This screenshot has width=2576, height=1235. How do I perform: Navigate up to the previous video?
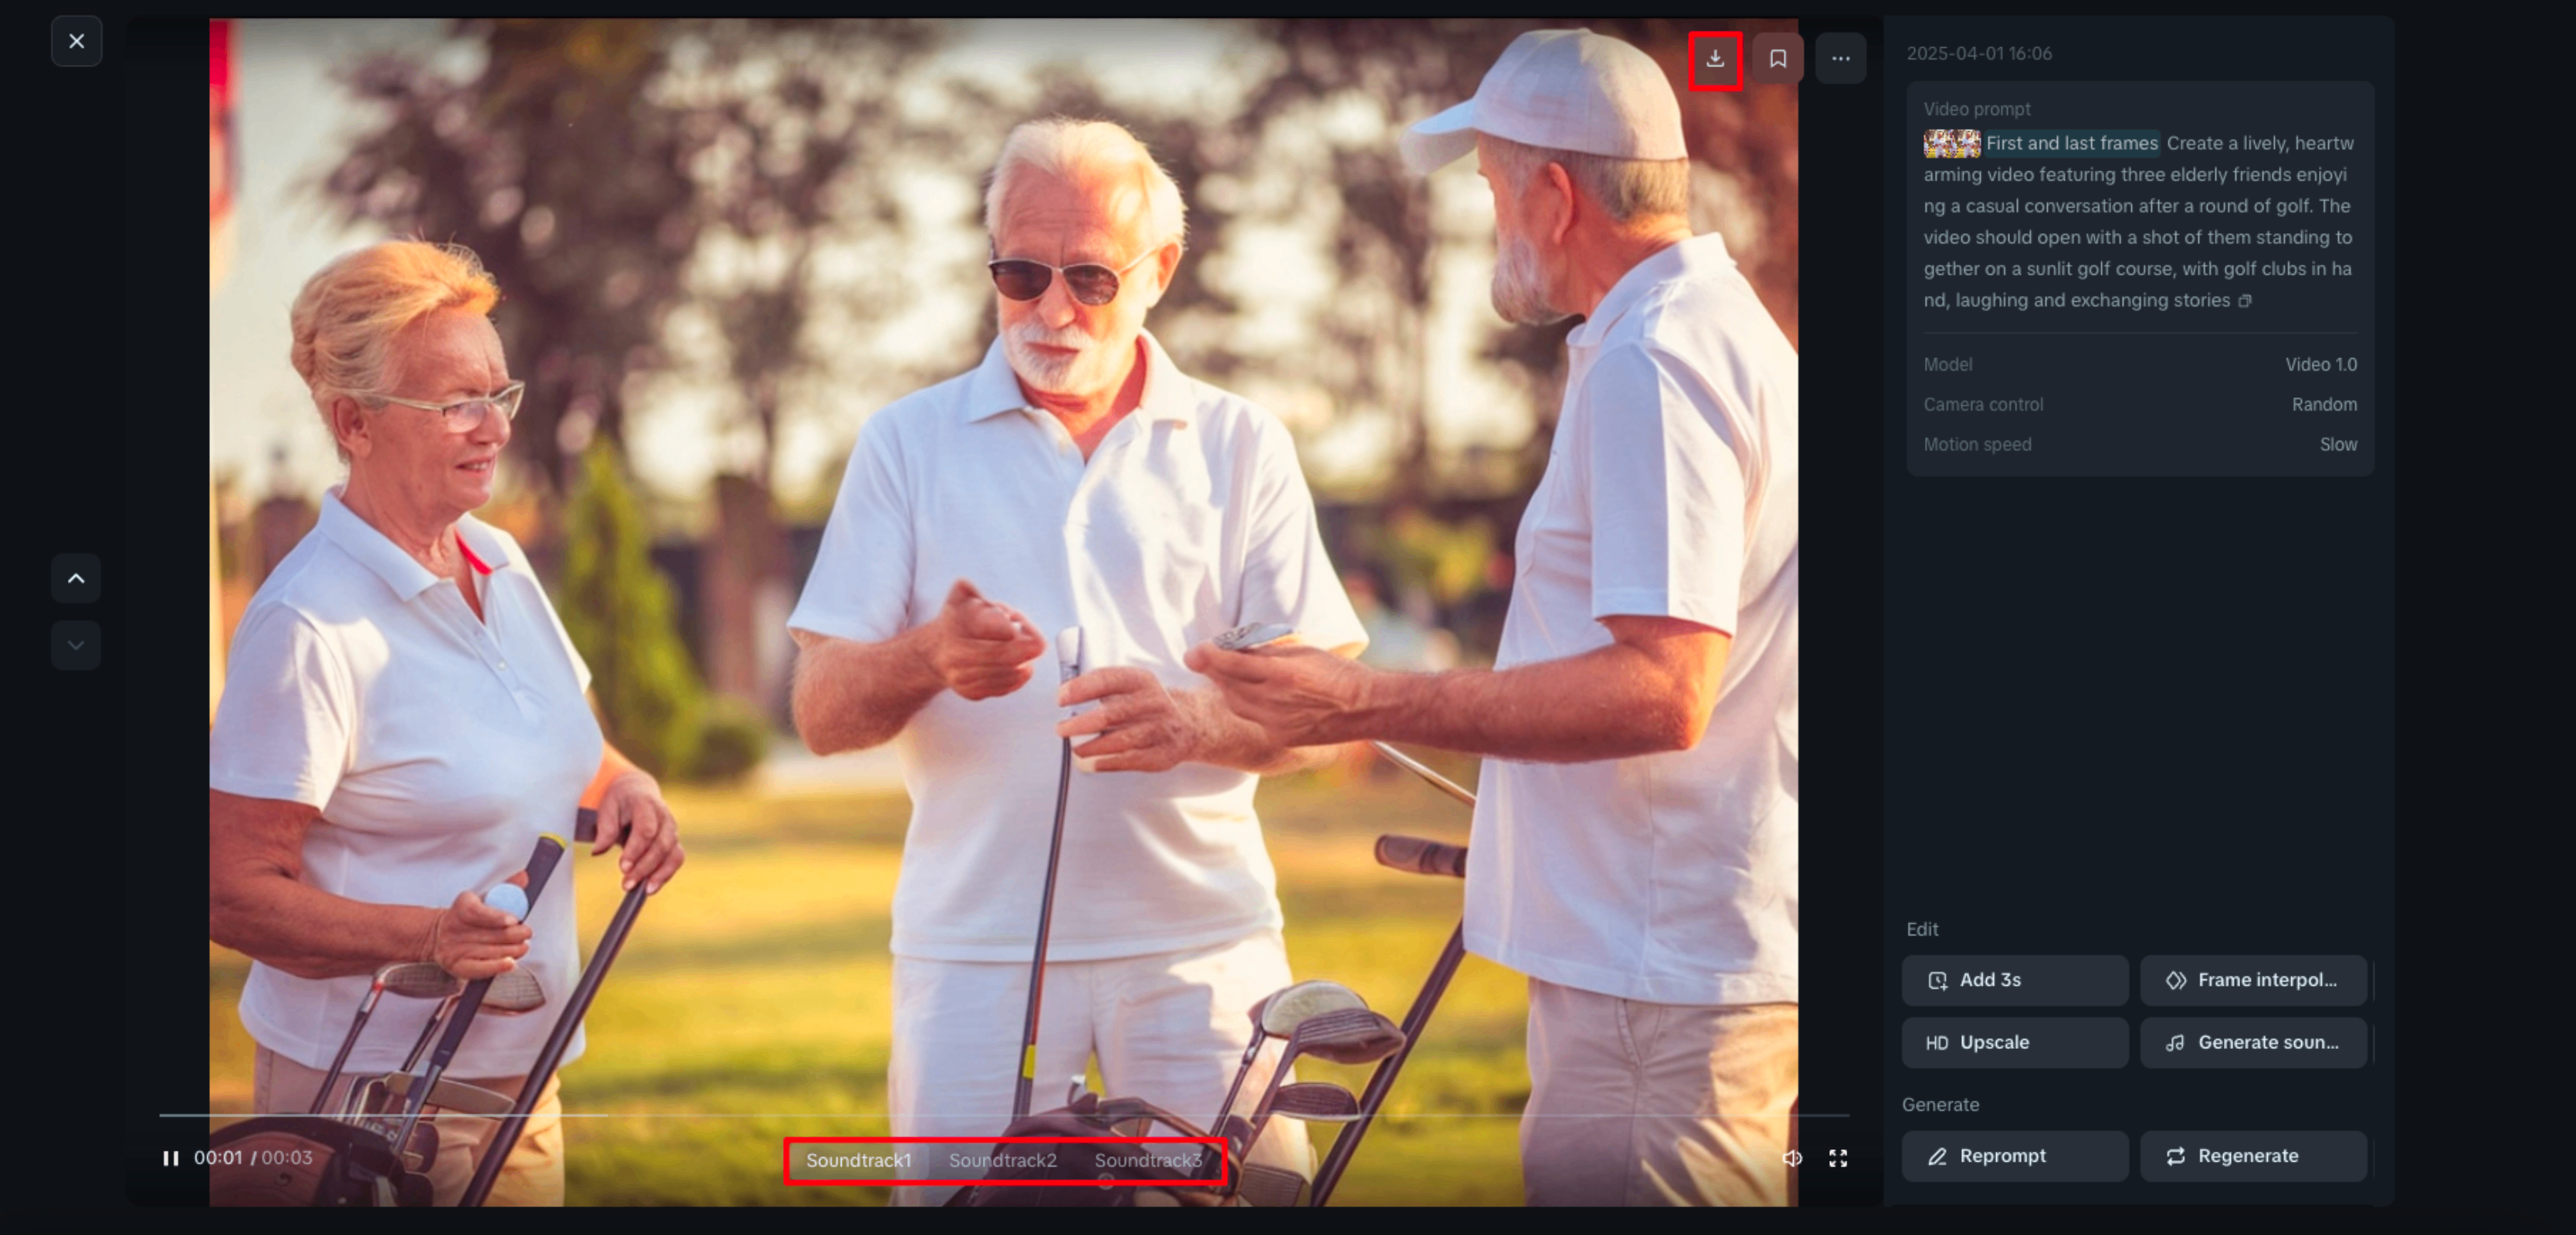pyautogui.click(x=76, y=578)
